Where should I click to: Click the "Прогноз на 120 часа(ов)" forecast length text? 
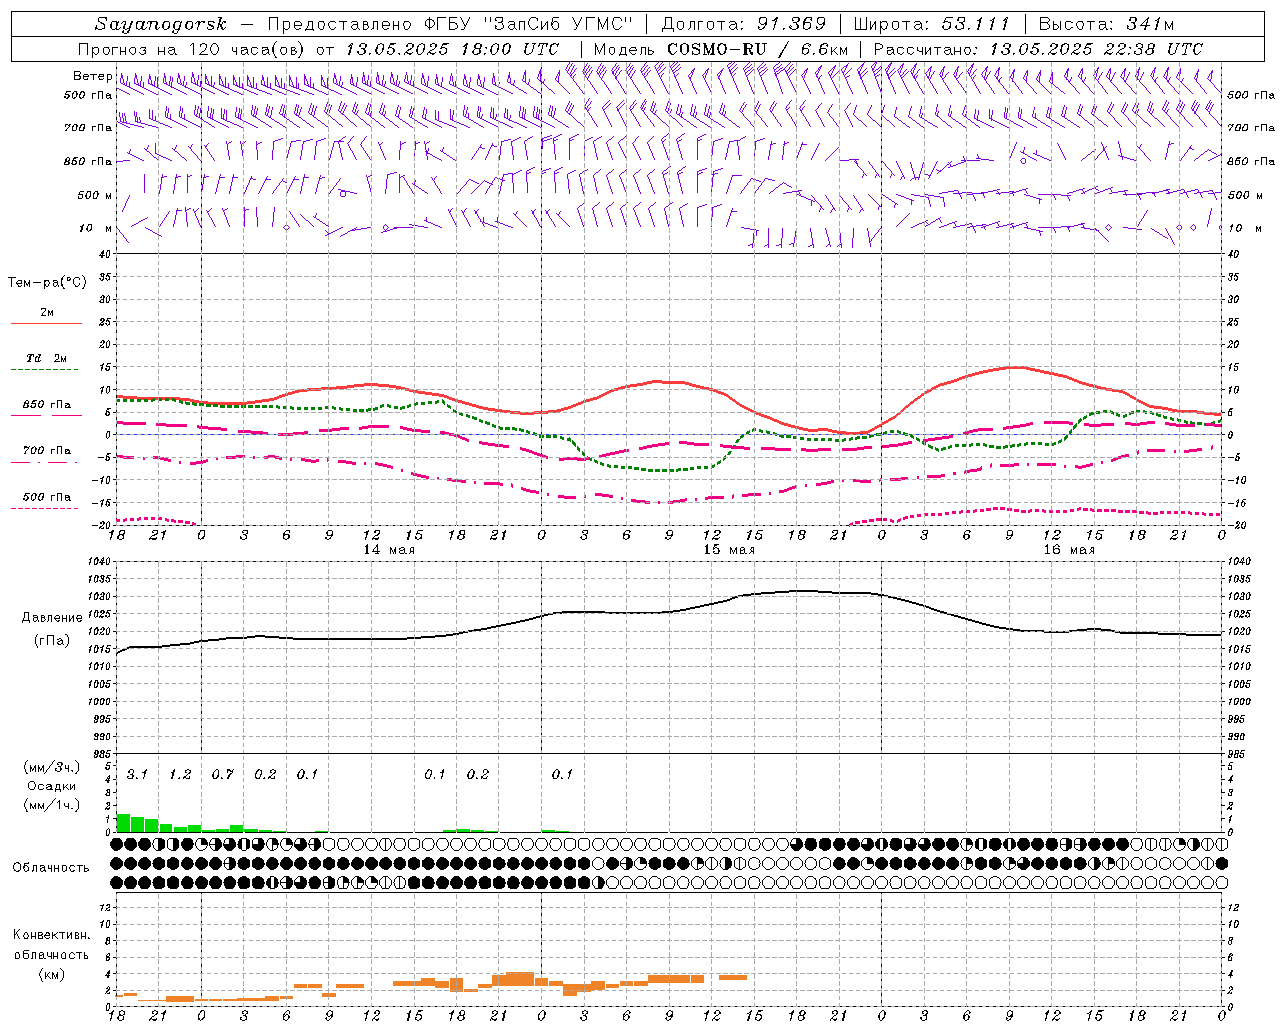[x=193, y=49]
